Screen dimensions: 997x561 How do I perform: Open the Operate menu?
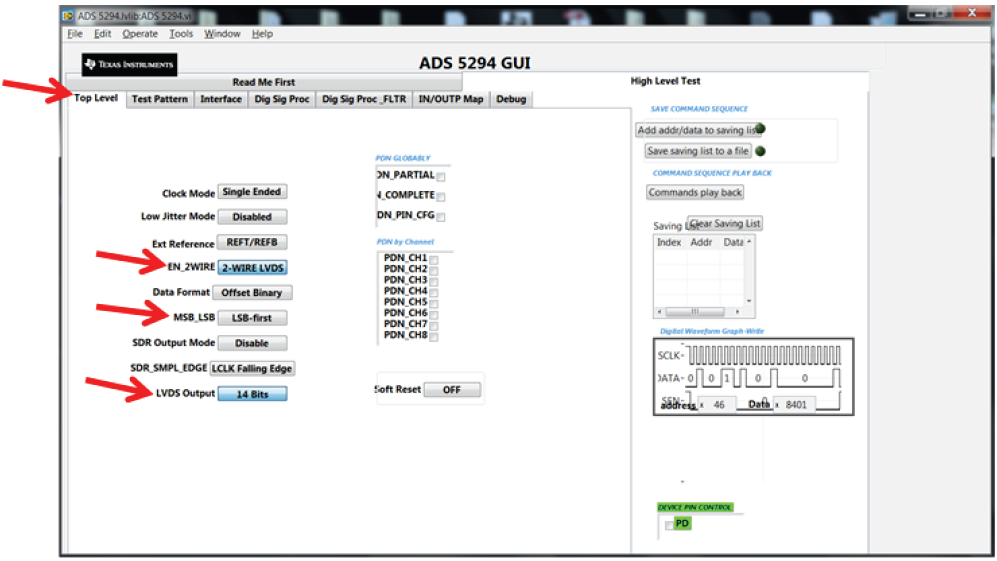[x=140, y=34]
